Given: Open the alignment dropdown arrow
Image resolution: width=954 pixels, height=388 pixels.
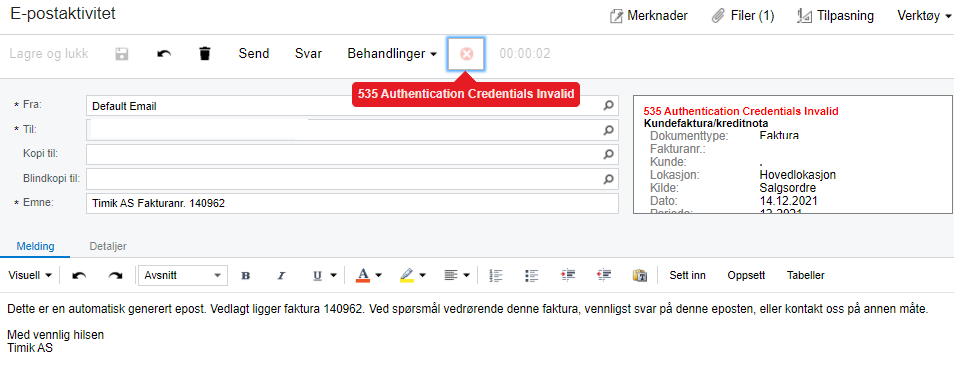Looking at the screenshot, I should coord(467,275).
